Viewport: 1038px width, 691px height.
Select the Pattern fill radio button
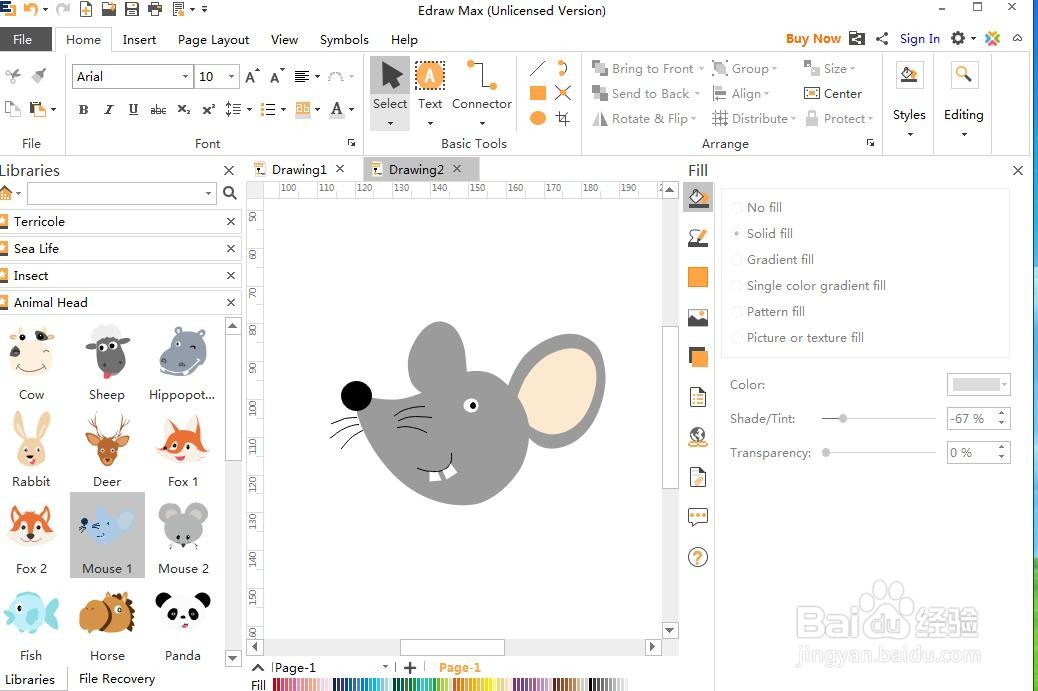click(738, 311)
